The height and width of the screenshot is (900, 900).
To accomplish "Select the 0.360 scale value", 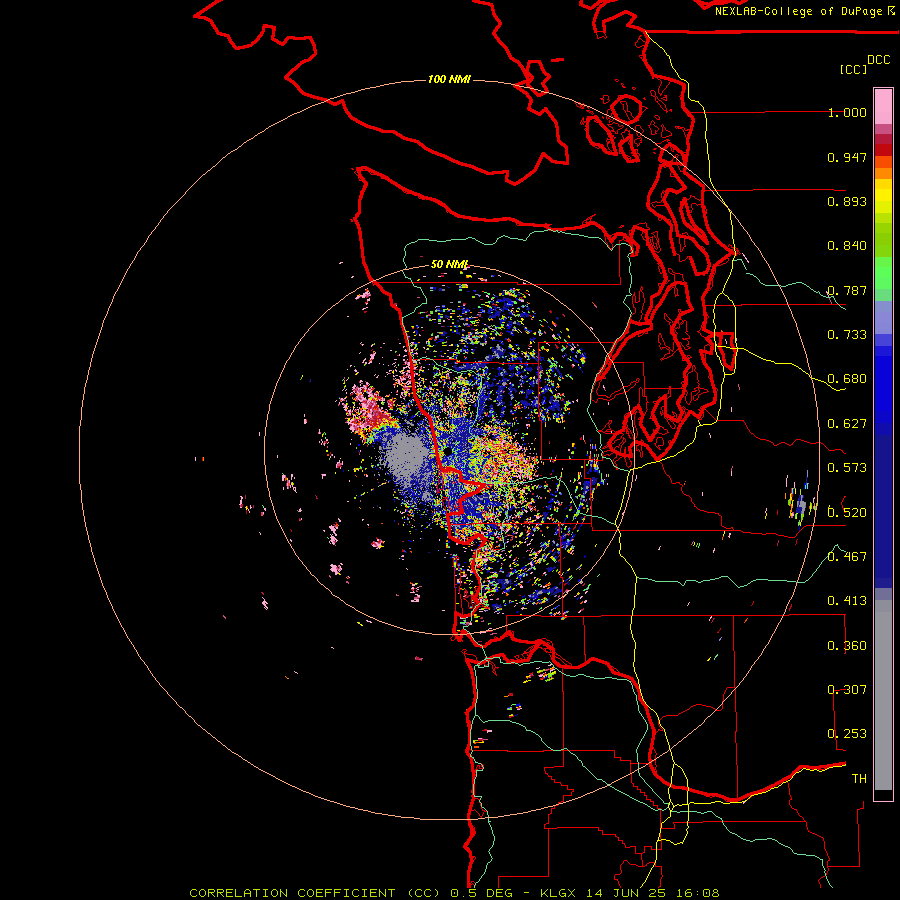I will click(847, 646).
